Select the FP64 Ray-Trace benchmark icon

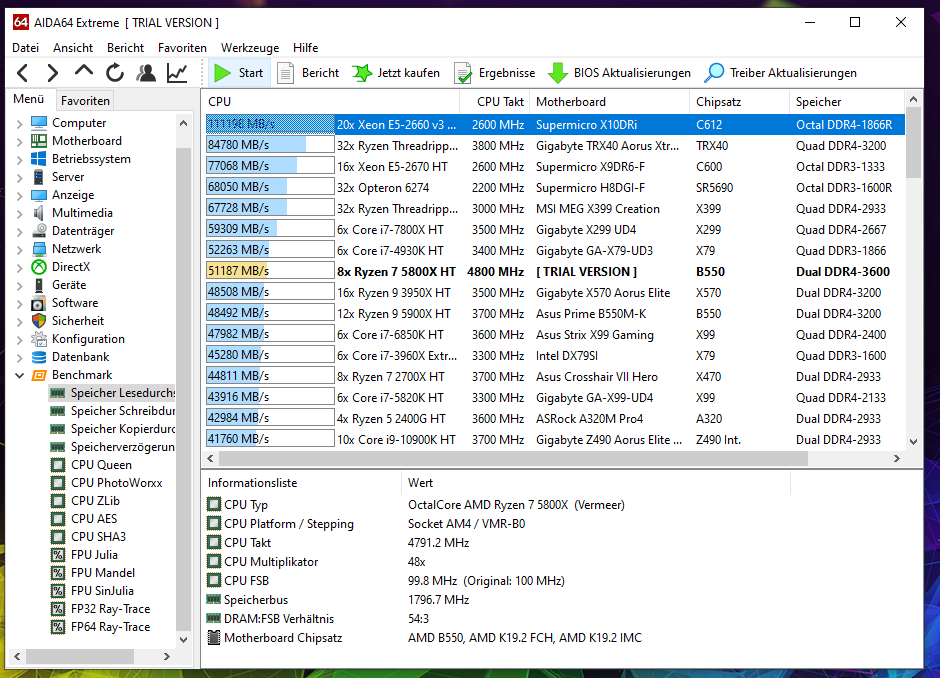pyautogui.click(x=58, y=626)
